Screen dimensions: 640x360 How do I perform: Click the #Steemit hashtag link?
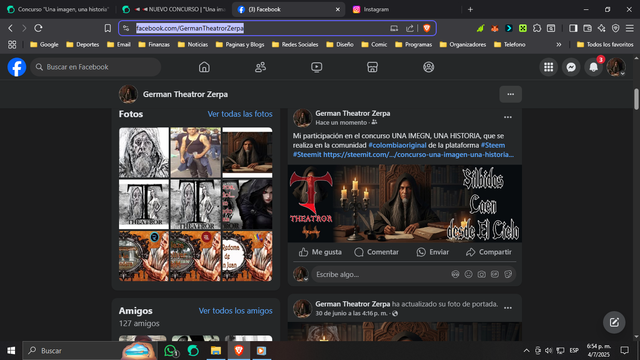[x=307, y=155]
